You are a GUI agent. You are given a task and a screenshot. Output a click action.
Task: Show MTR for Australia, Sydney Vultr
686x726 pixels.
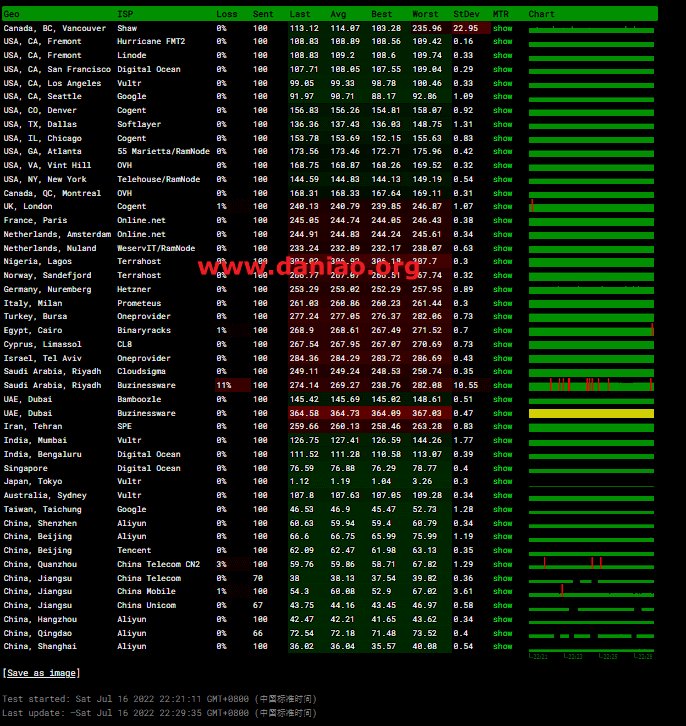click(x=502, y=495)
